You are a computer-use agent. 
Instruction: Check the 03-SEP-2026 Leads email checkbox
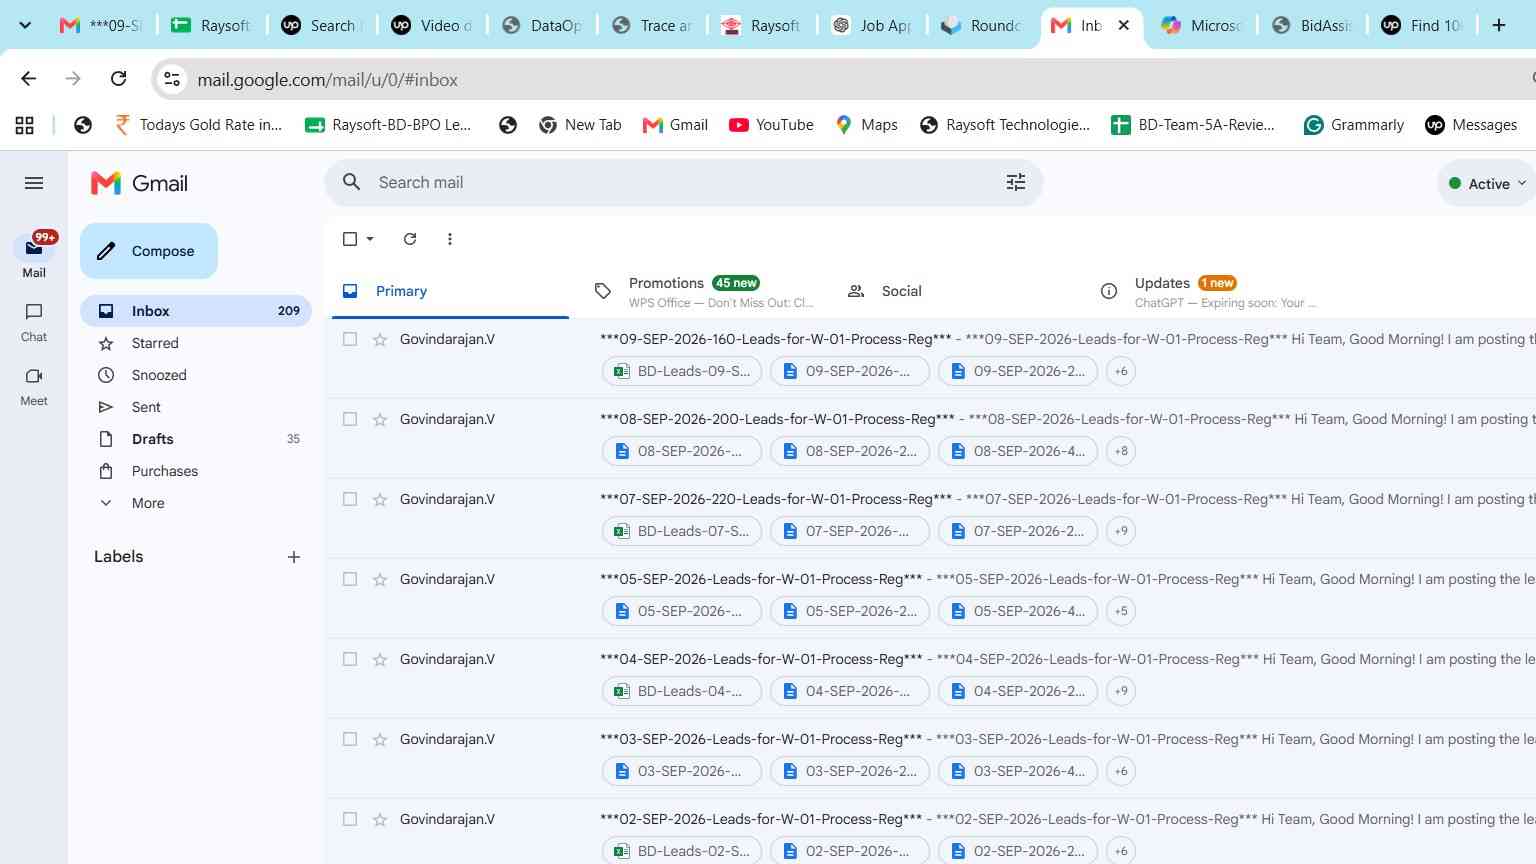click(x=350, y=739)
